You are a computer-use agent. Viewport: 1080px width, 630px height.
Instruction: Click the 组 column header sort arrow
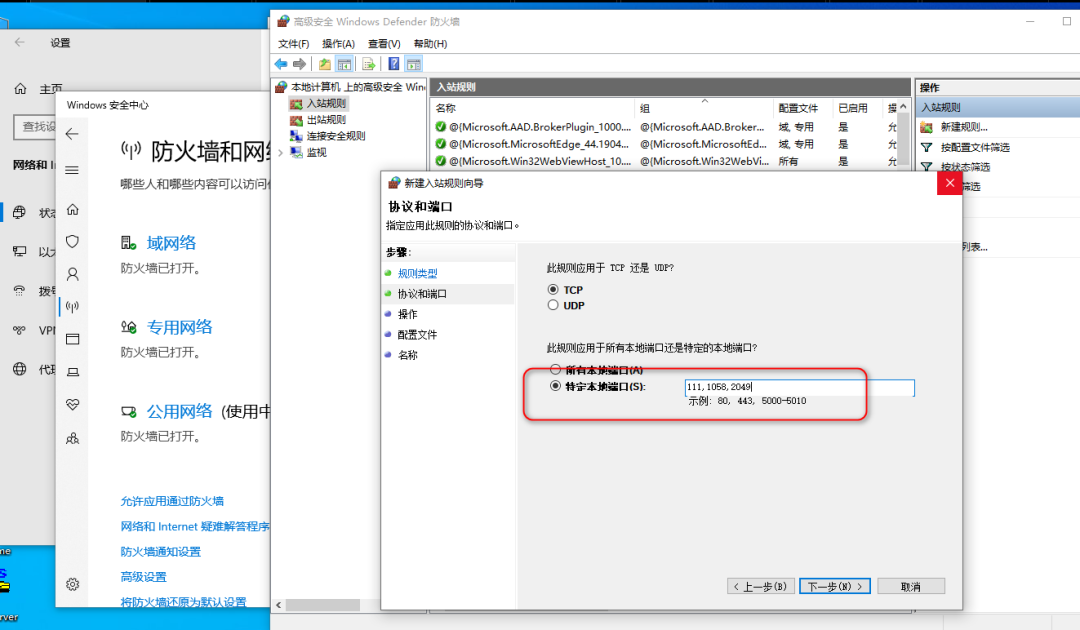pyautogui.click(x=705, y=101)
